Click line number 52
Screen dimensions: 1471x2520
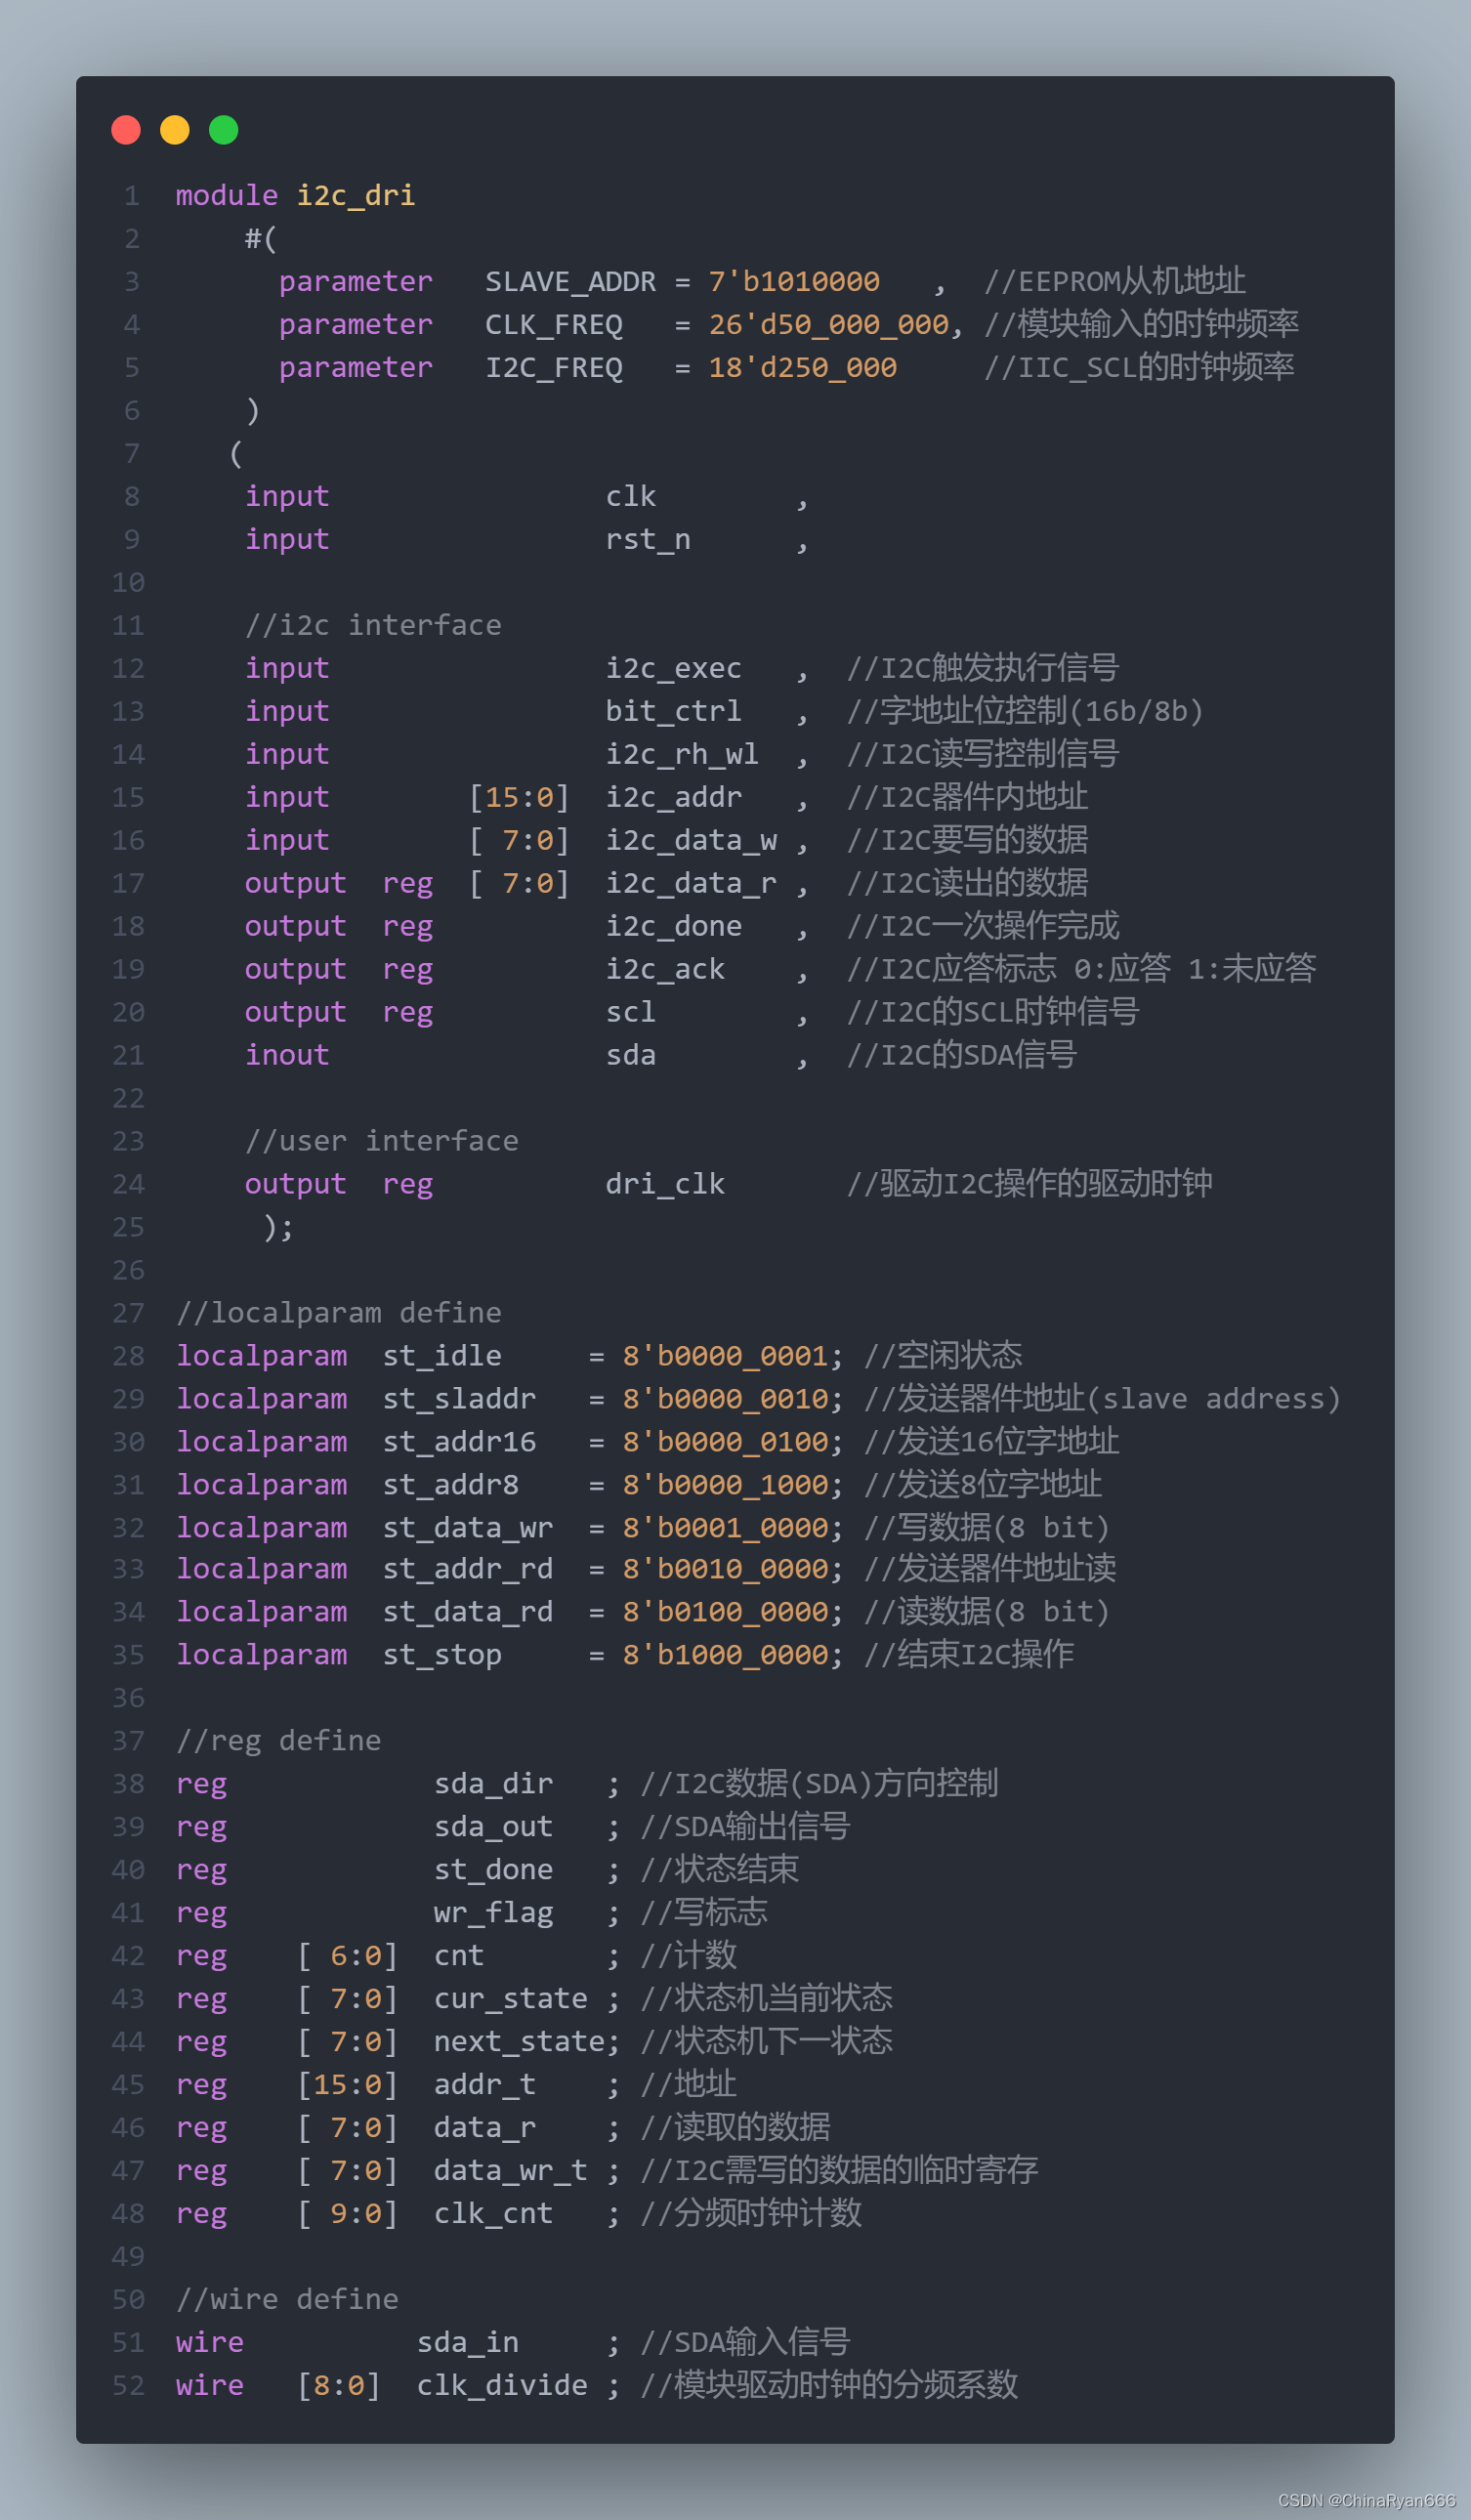click(128, 2387)
